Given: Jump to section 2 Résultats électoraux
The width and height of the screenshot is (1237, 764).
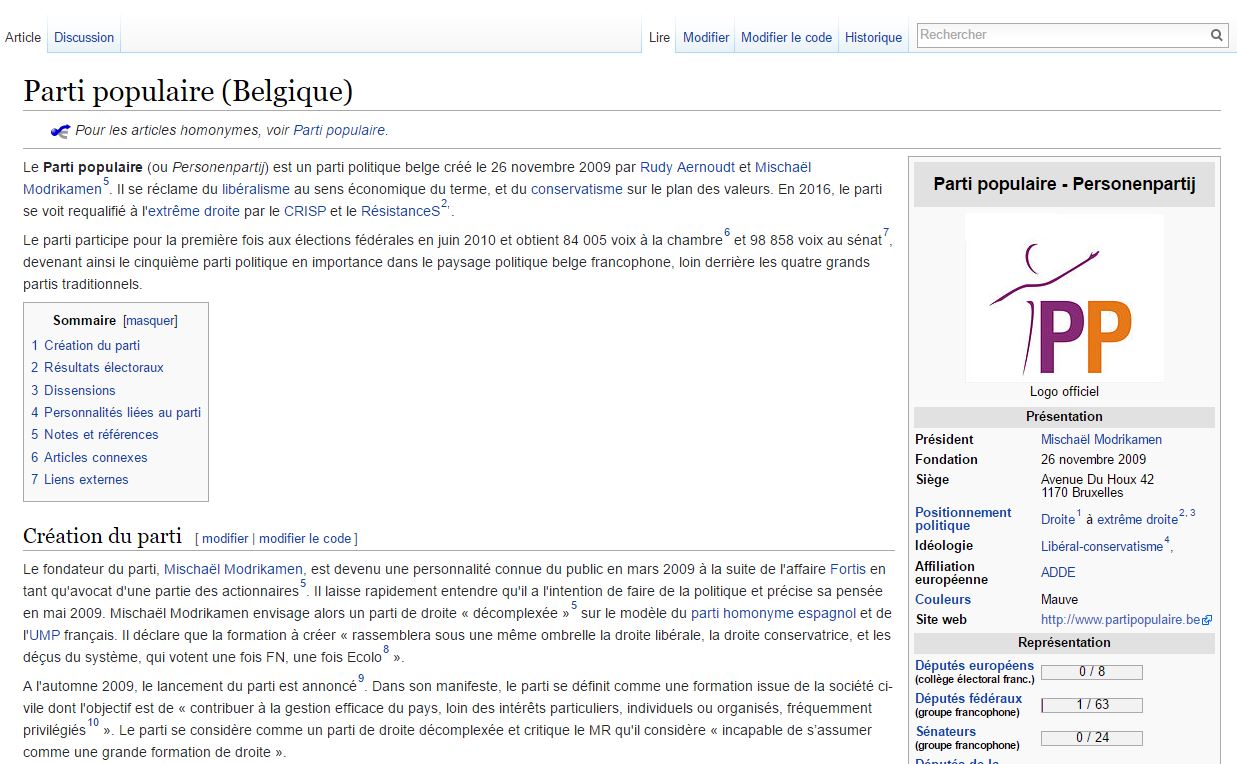Looking at the screenshot, I should tap(97, 367).
